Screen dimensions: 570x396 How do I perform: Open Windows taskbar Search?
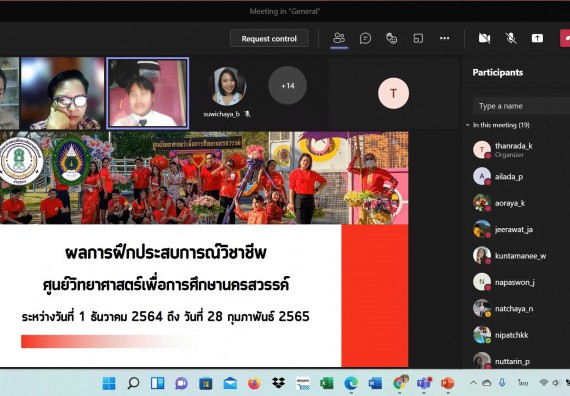tap(133, 383)
